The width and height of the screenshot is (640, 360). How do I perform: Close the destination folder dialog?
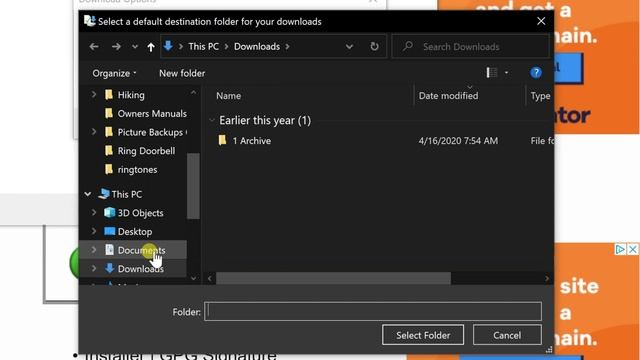[x=541, y=21]
